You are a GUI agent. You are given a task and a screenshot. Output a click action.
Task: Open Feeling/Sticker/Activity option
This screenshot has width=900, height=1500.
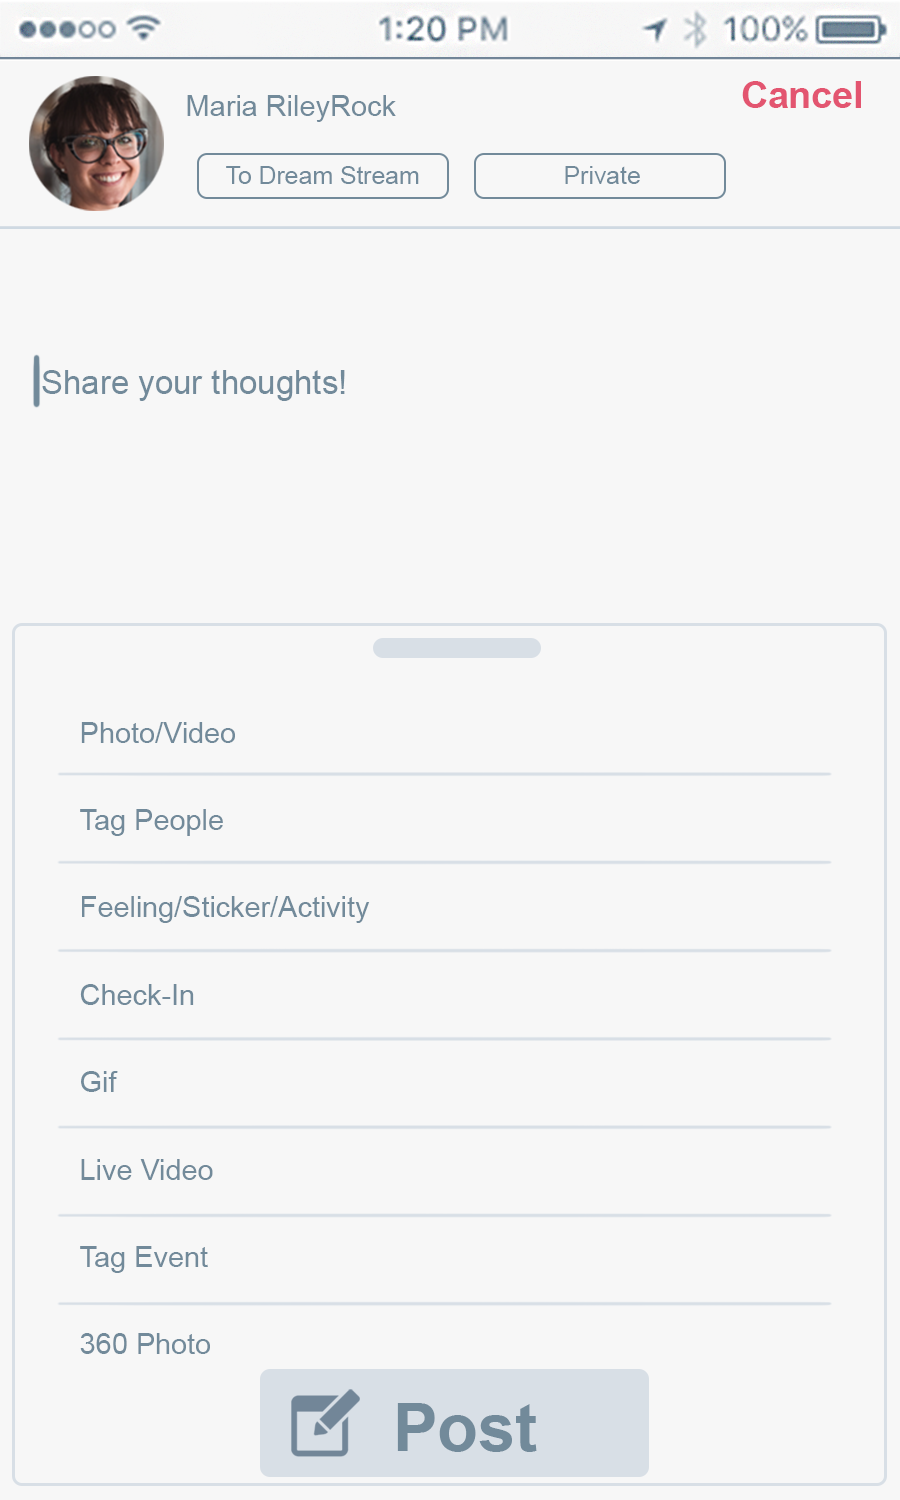point(225,907)
